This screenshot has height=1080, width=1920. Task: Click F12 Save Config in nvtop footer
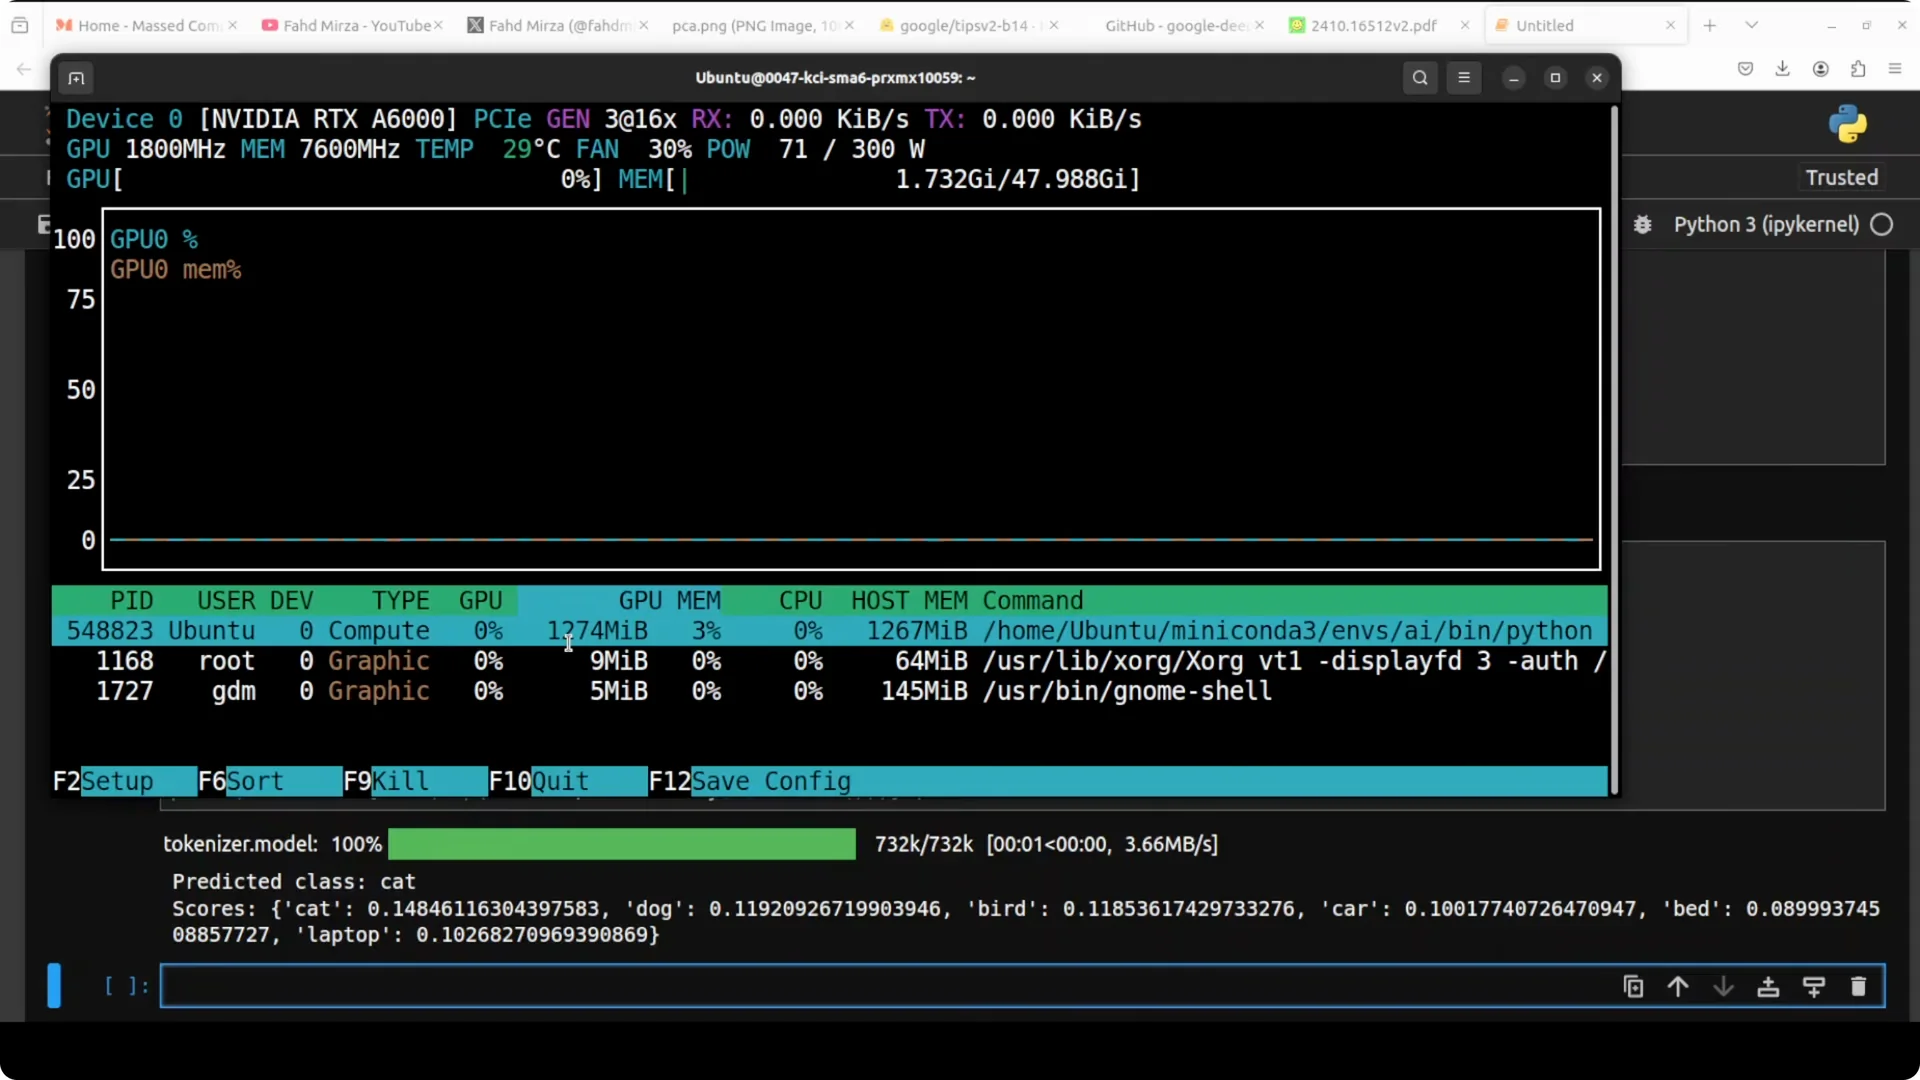point(750,781)
